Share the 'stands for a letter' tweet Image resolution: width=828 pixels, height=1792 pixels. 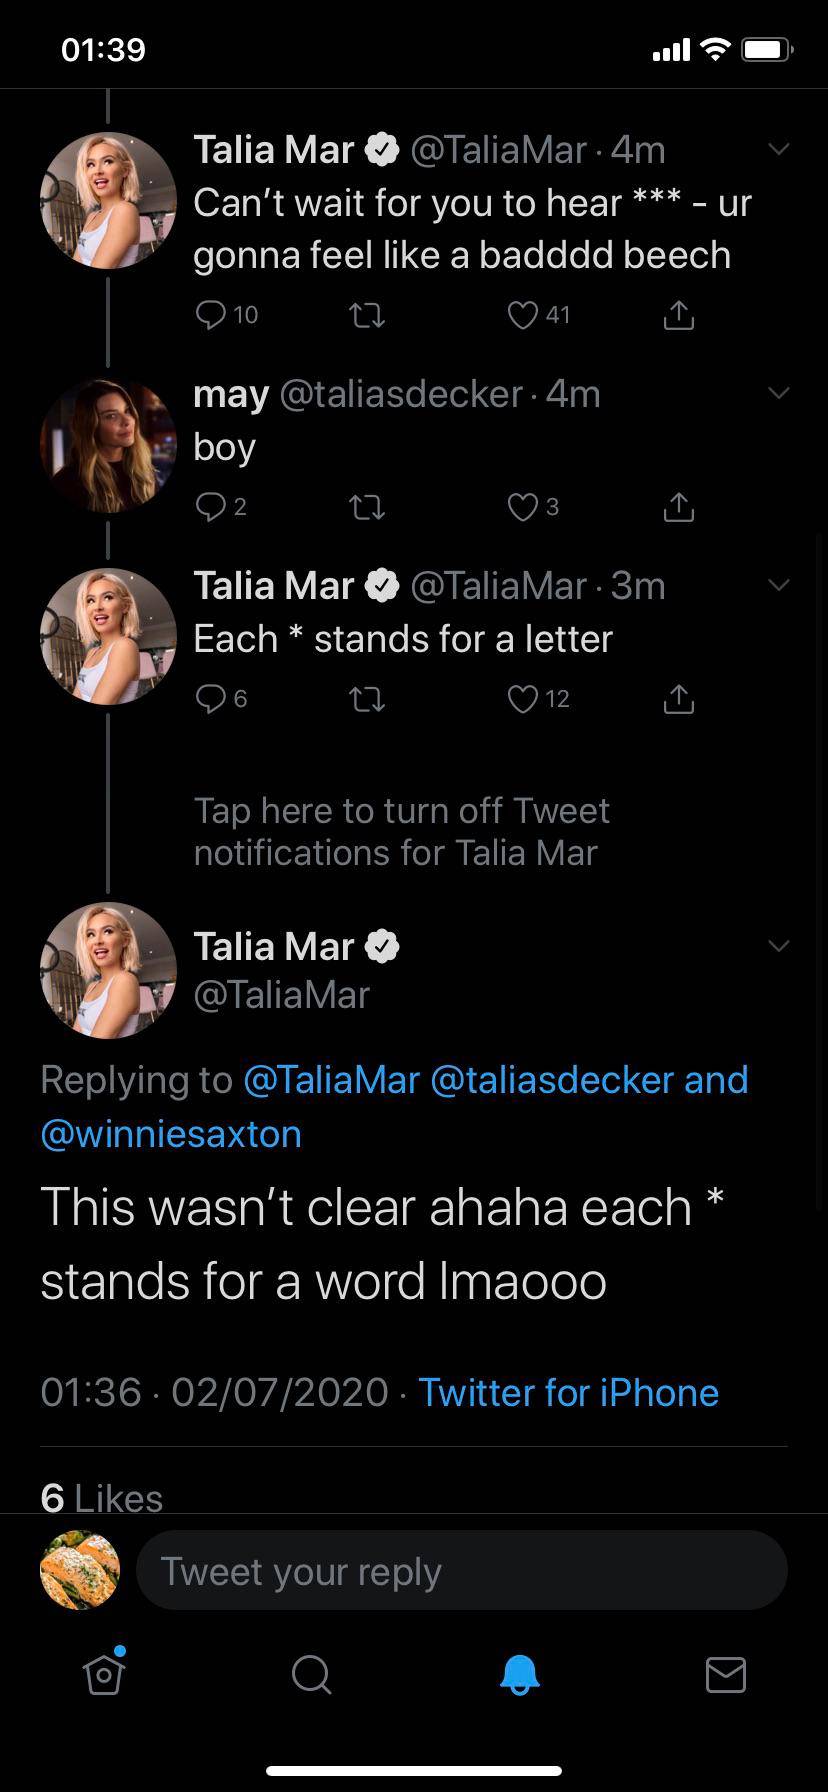tap(678, 699)
